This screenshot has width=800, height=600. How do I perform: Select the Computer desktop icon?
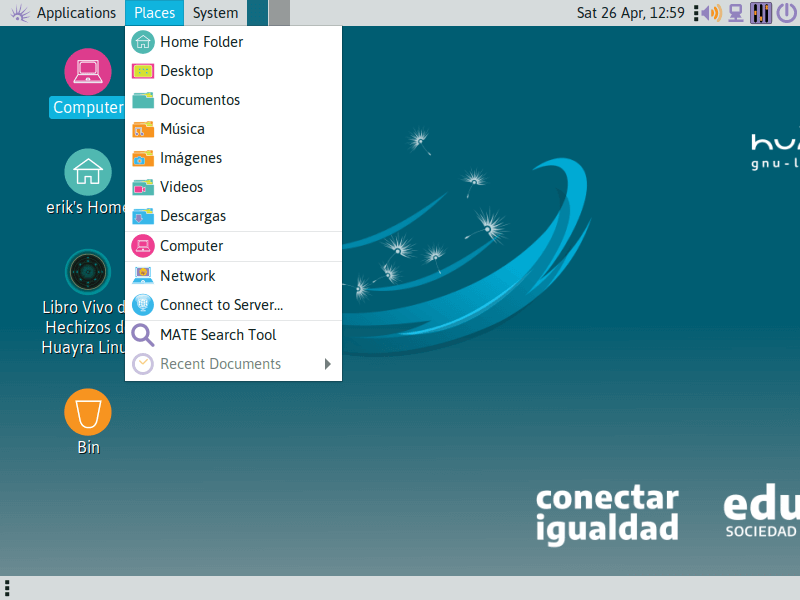pos(88,71)
